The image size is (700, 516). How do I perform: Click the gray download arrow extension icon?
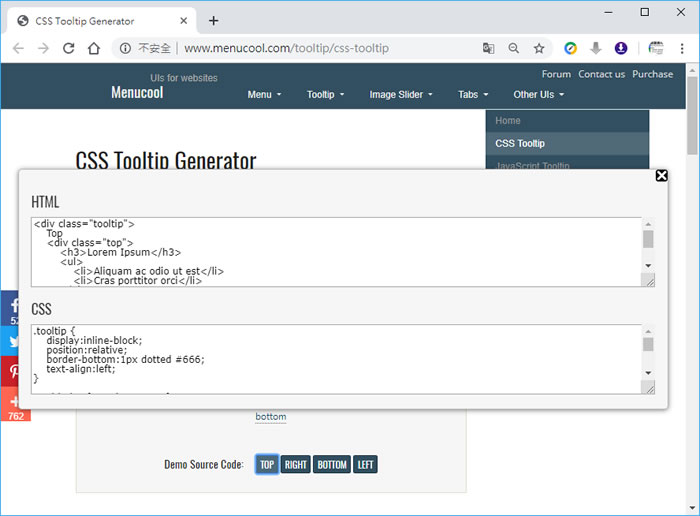[x=596, y=48]
